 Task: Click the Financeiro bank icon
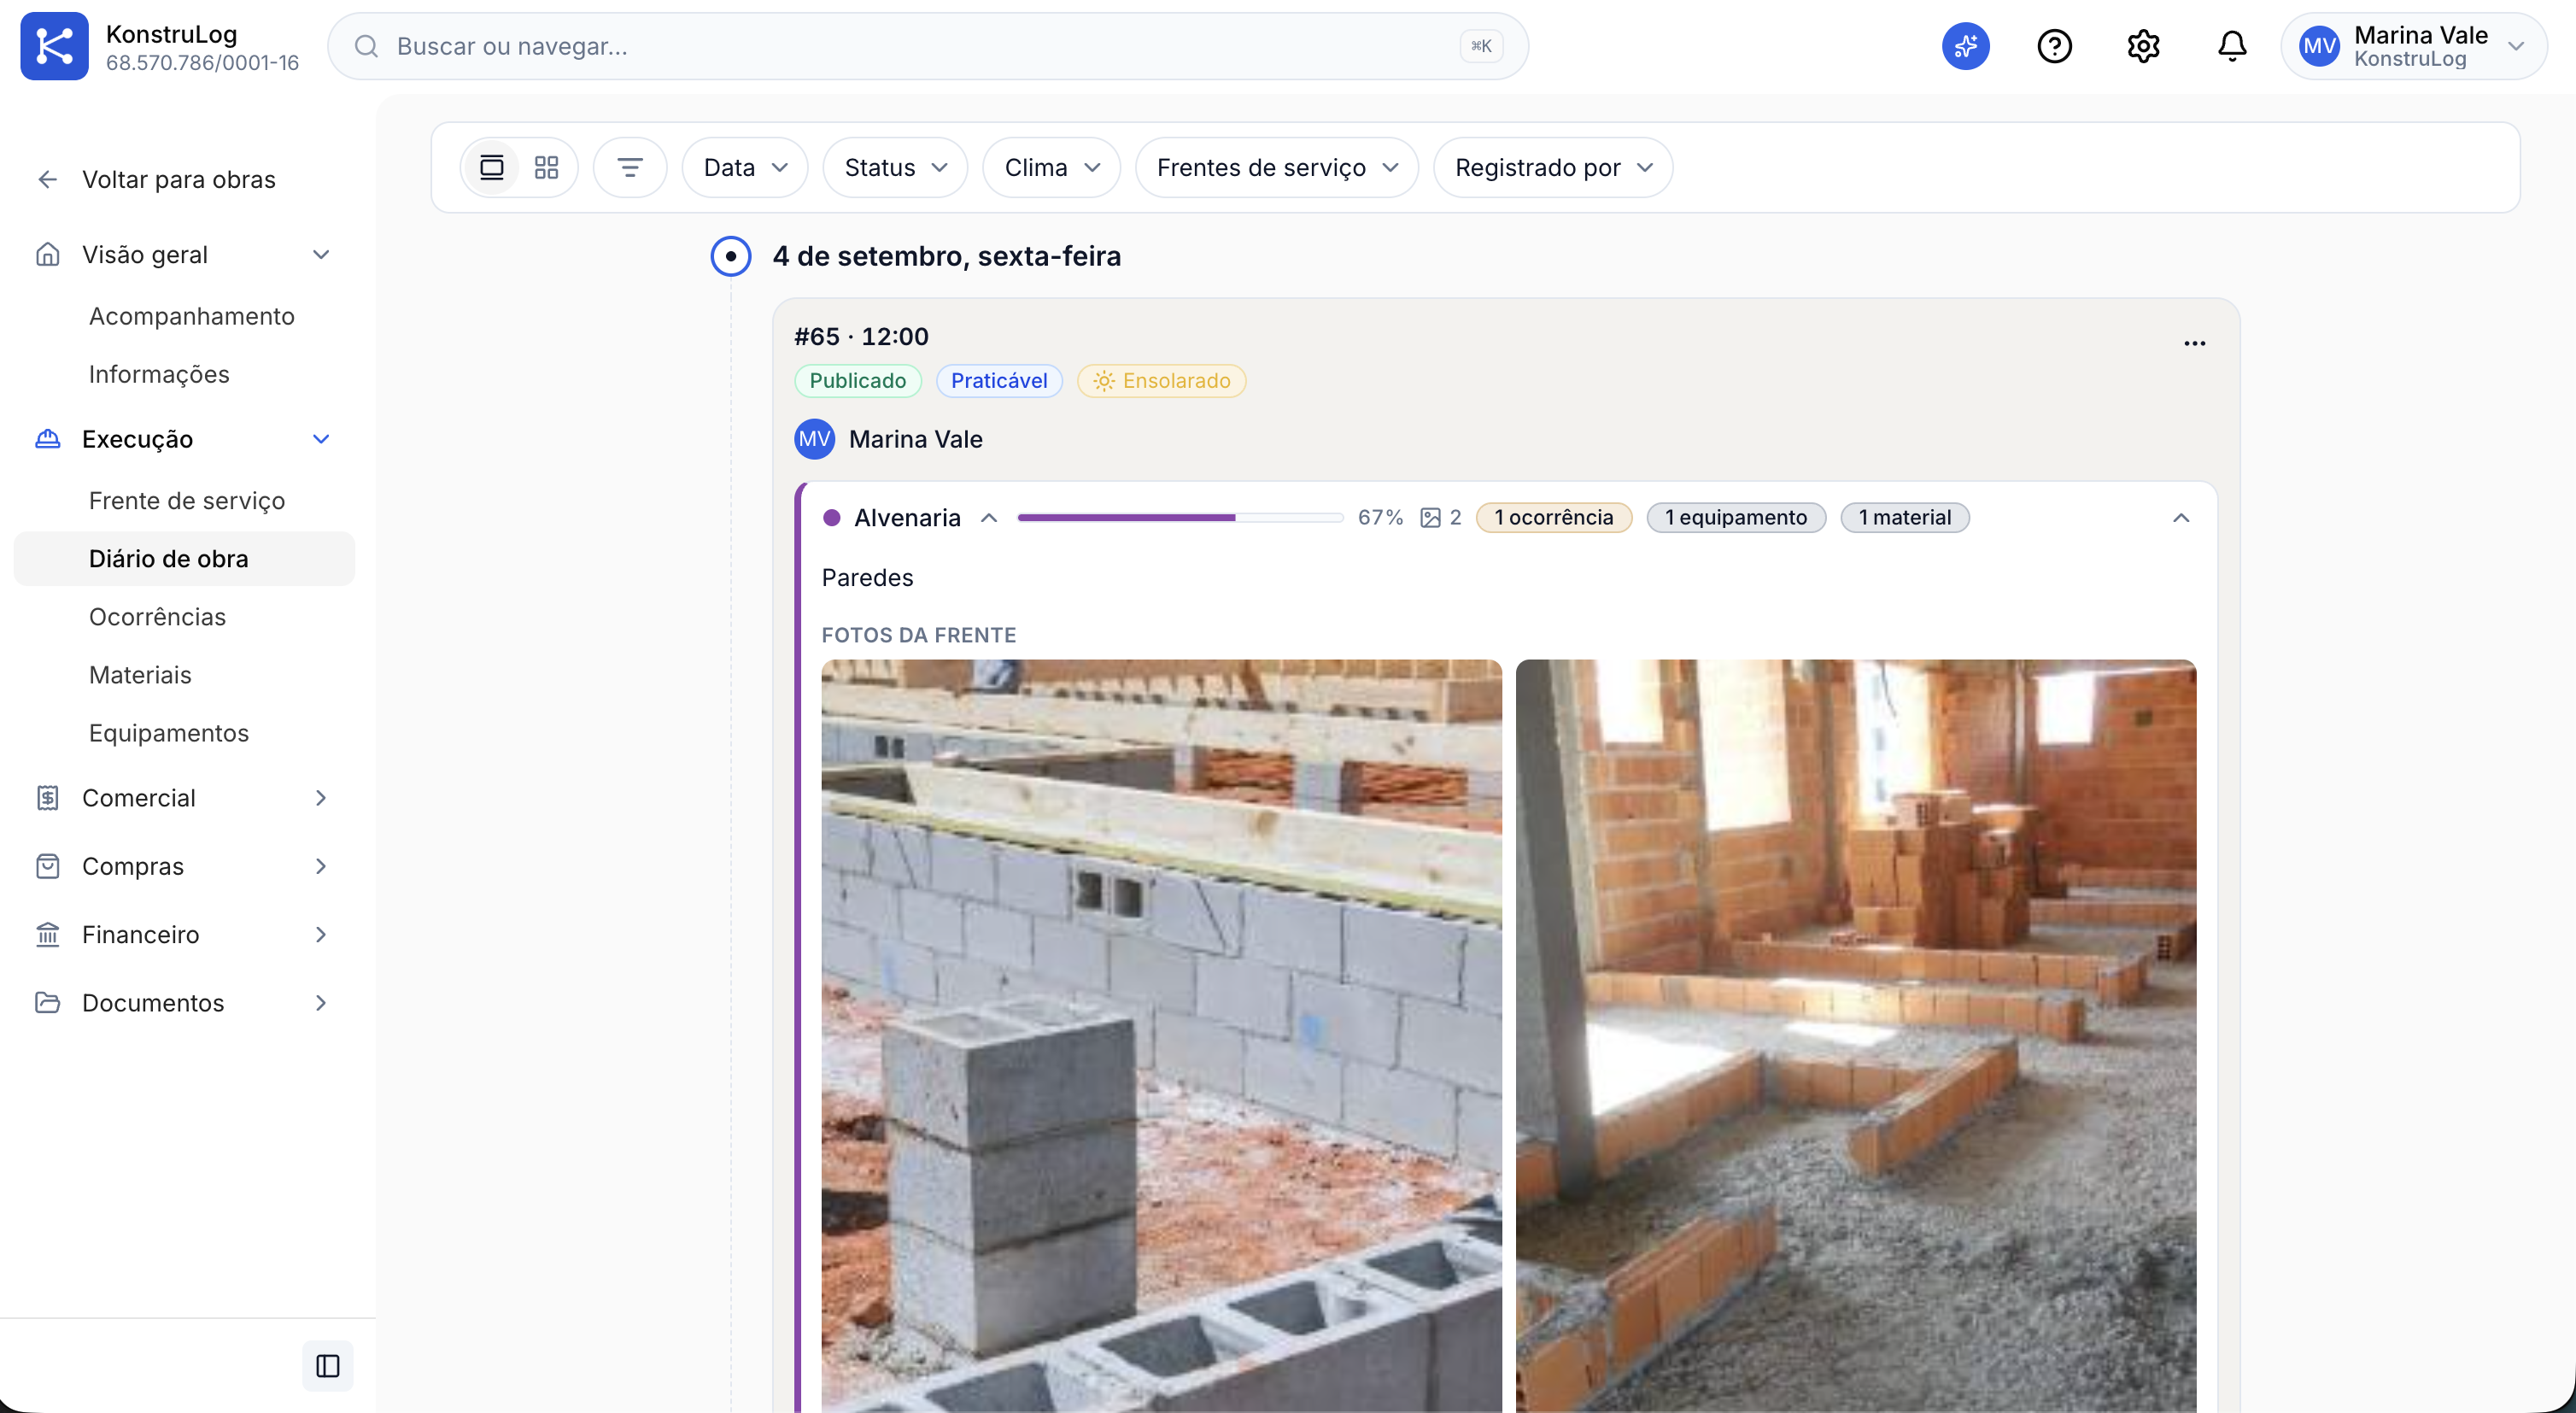(47, 934)
